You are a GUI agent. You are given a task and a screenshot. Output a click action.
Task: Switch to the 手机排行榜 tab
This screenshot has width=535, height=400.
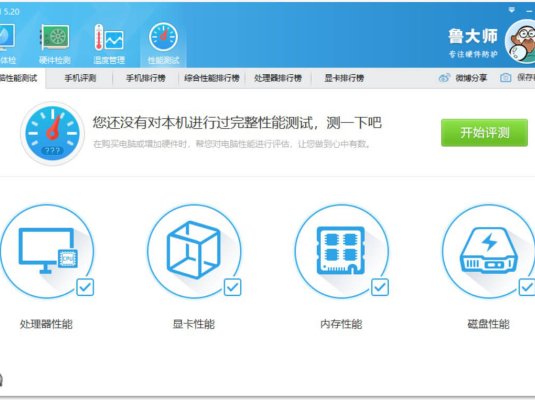click(x=146, y=78)
